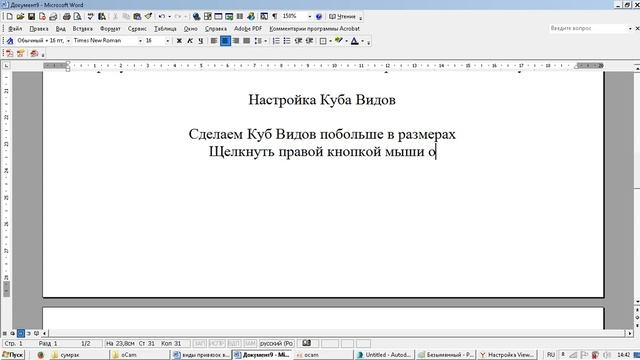Open the Adobe PDF menu
640x360 pixels.
pos(248,29)
